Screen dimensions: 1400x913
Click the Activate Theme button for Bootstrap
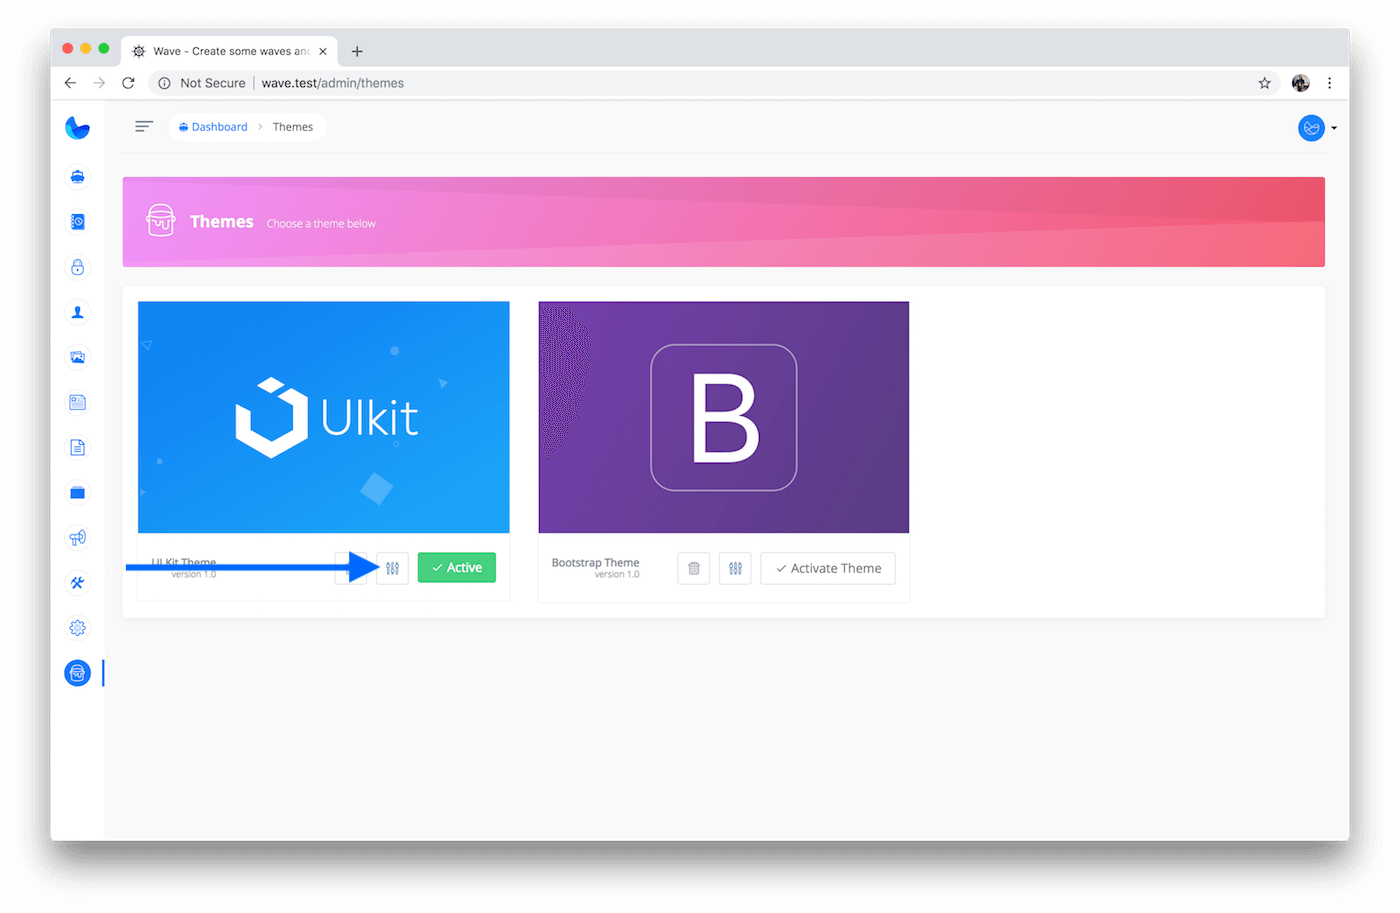(x=828, y=568)
